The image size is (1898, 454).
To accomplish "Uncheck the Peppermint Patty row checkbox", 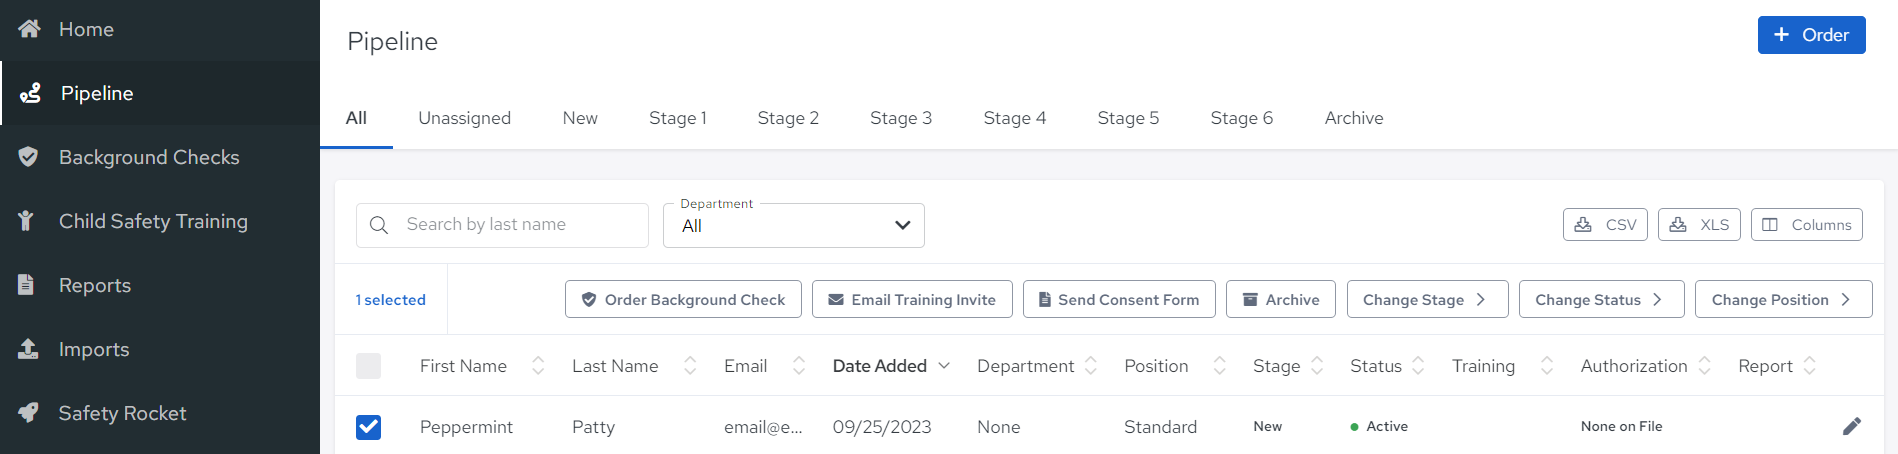I will [x=368, y=427].
